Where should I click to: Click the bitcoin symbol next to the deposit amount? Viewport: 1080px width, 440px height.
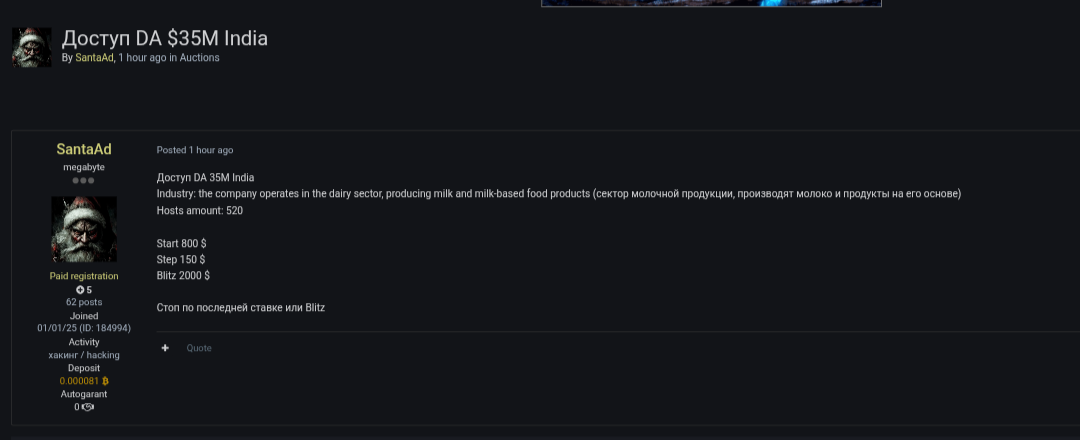[x=105, y=381]
